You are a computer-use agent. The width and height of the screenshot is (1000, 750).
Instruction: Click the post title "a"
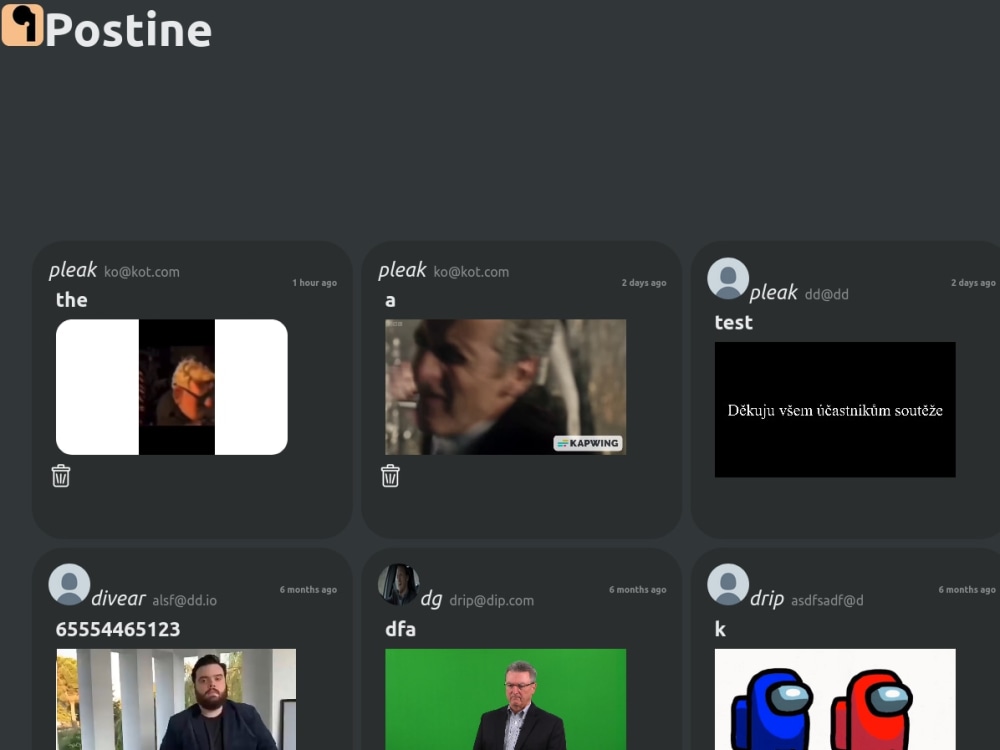[390, 301]
